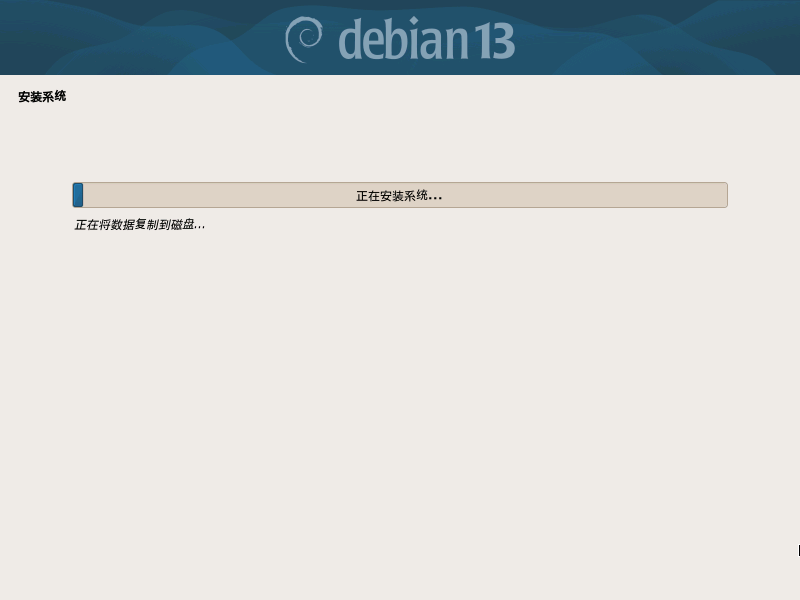Viewport: 800px width, 600px height.
Task: Select the "13" version number in banner
Action: pos(495,41)
